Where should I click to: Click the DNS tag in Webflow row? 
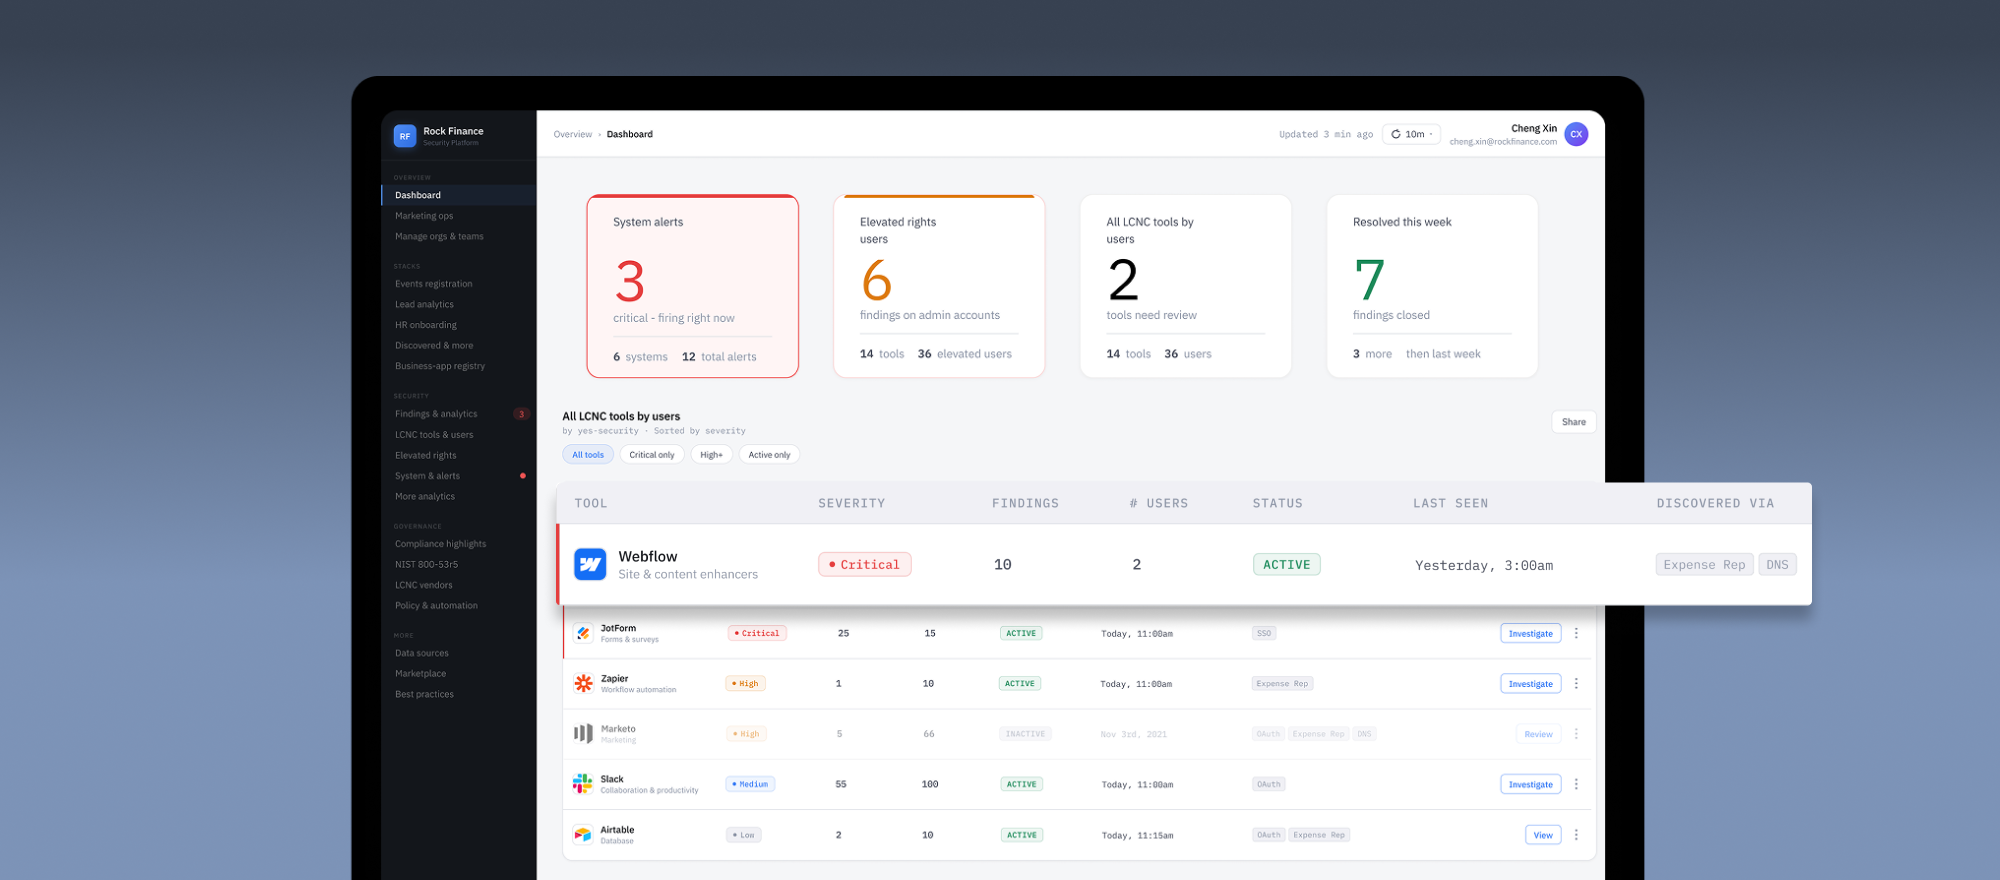1777,564
